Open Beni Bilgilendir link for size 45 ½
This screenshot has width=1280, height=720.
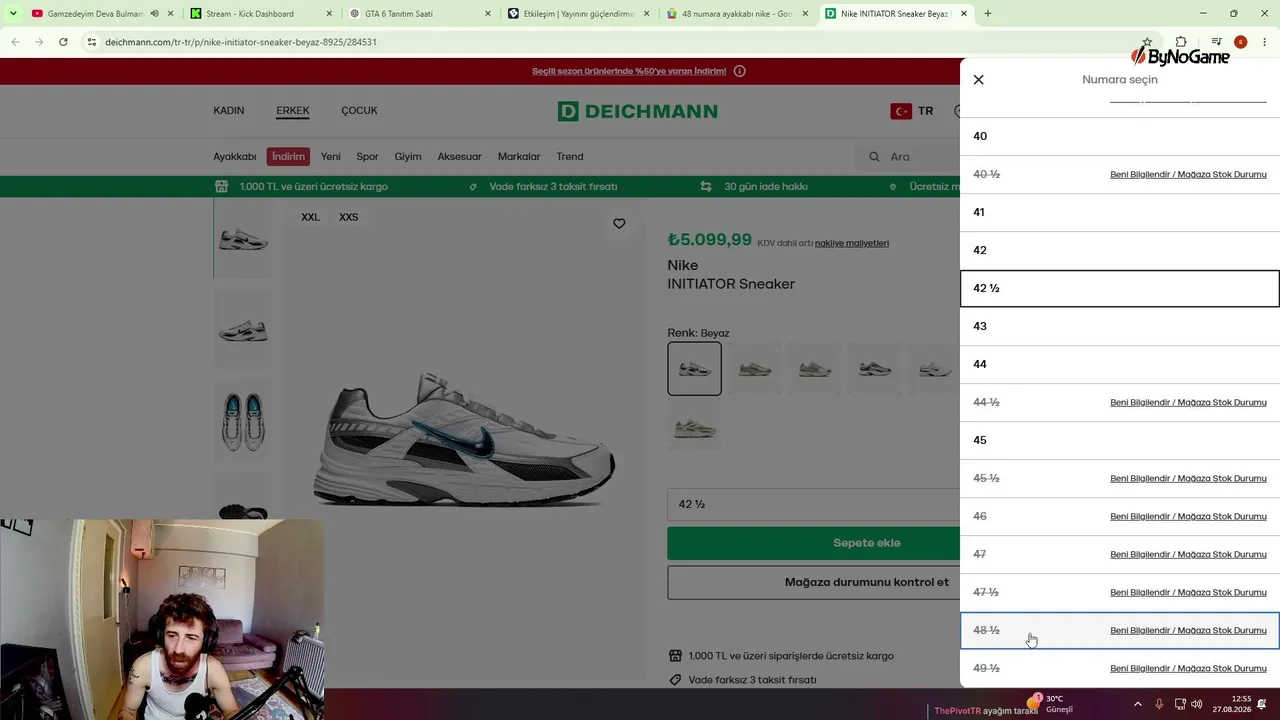click(1188, 478)
